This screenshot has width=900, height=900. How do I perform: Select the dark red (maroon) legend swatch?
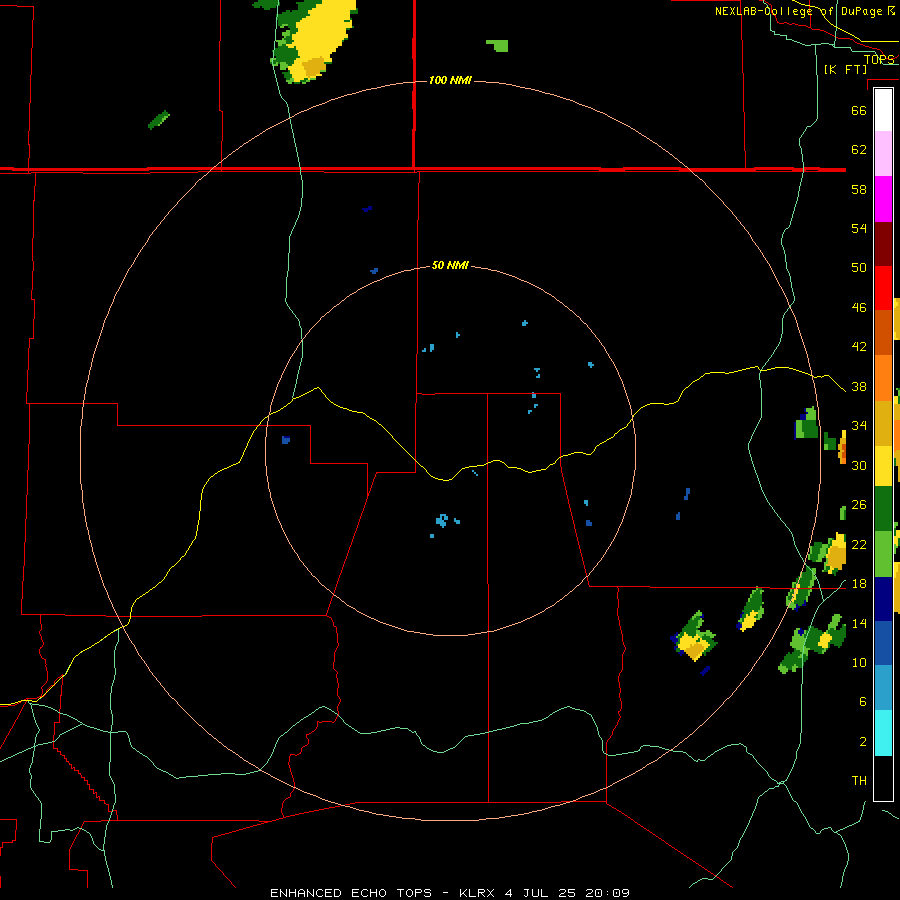coord(883,244)
